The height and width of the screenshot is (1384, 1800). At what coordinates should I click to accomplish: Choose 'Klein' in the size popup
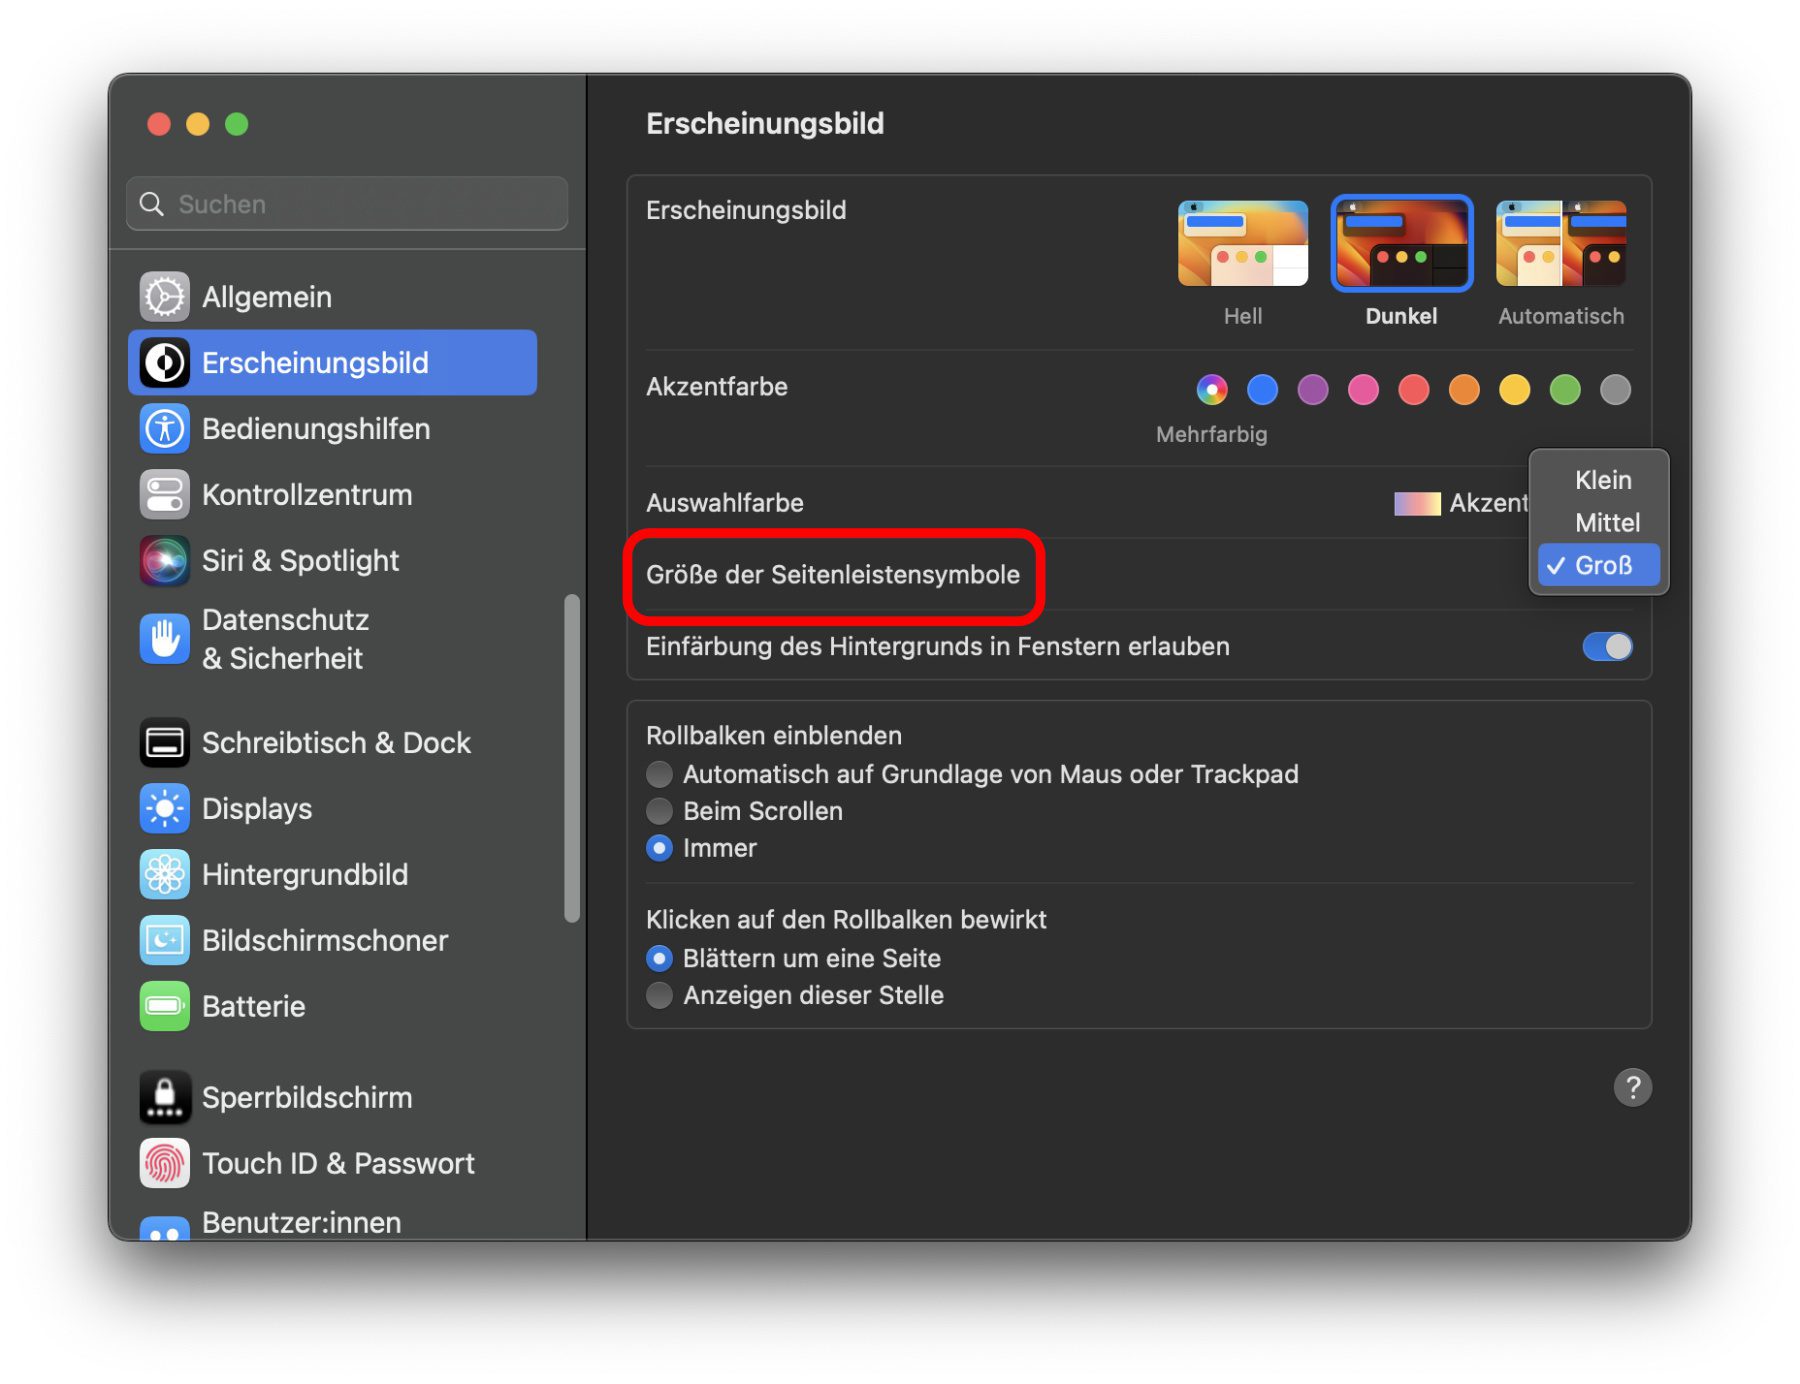(x=1602, y=480)
